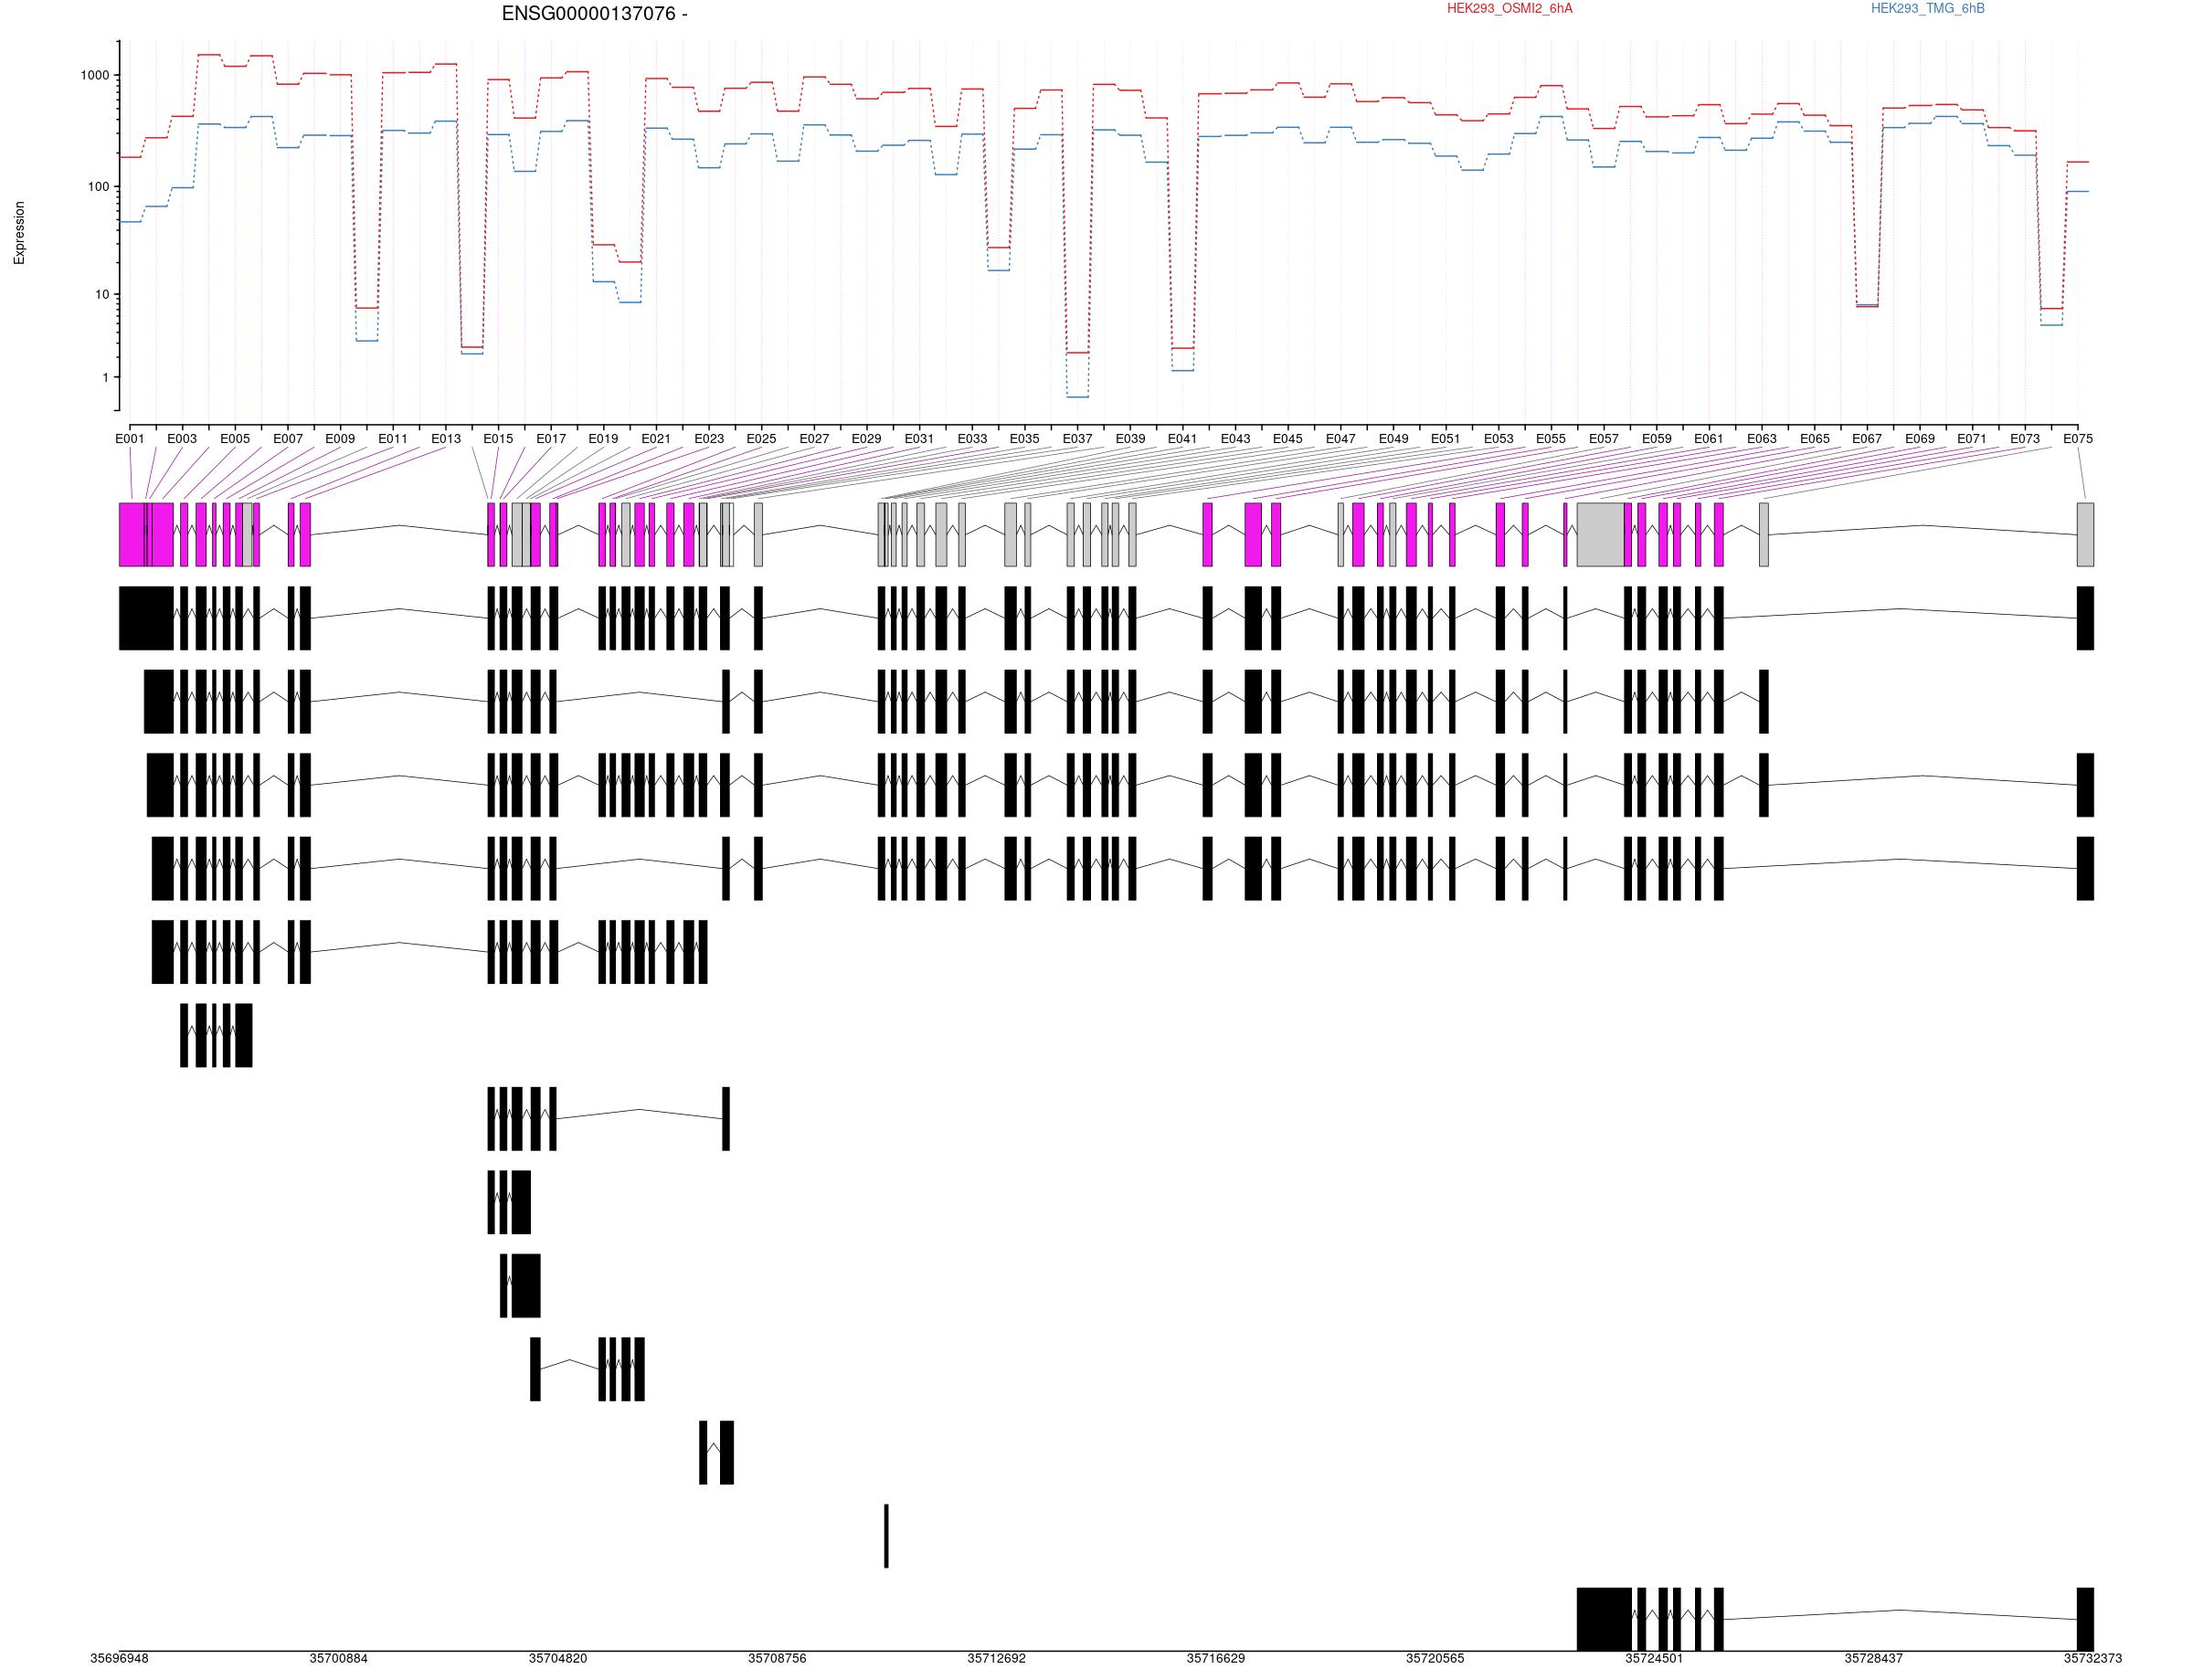2193x1680 pixels.
Task: Click exon bin label E067
Action: click(x=1866, y=439)
